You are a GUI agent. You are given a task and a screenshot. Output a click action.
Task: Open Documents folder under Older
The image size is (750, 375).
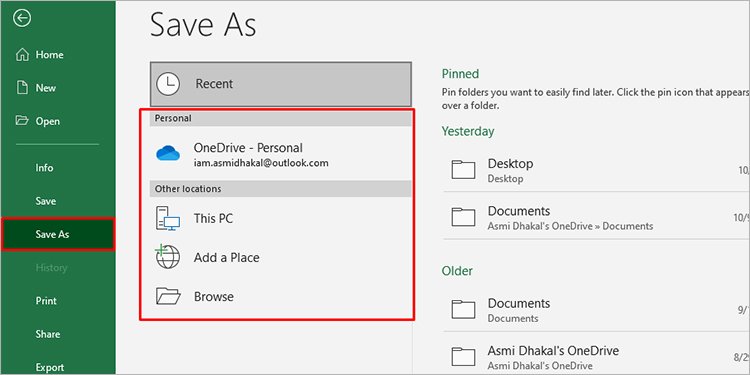point(596,309)
